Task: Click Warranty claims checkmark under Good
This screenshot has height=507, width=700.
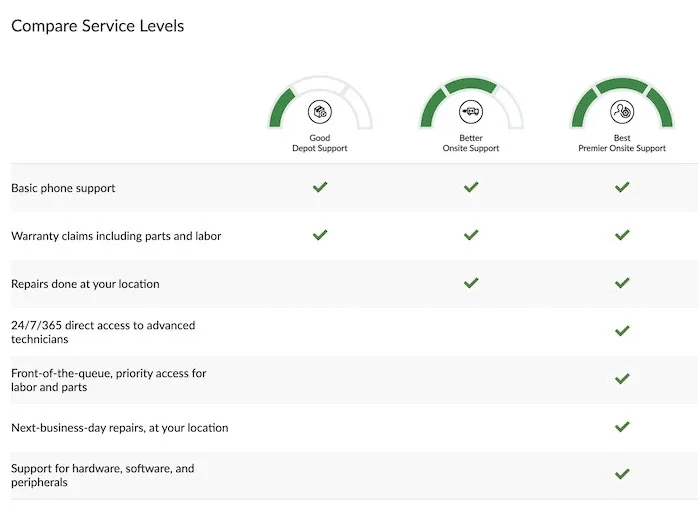Action: (x=320, y=235)
